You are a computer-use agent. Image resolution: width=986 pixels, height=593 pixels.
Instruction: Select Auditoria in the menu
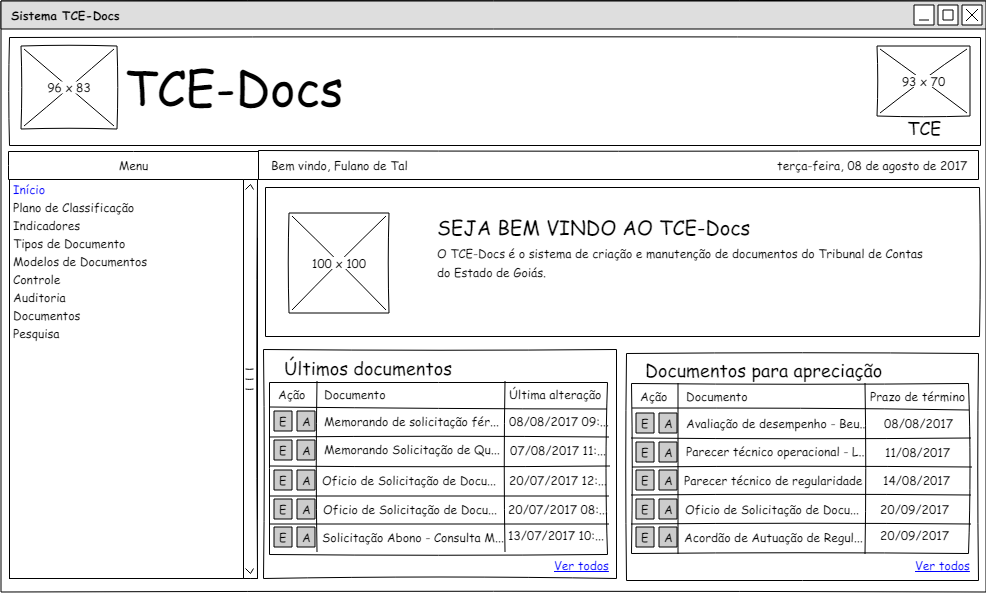click(39, 298)
